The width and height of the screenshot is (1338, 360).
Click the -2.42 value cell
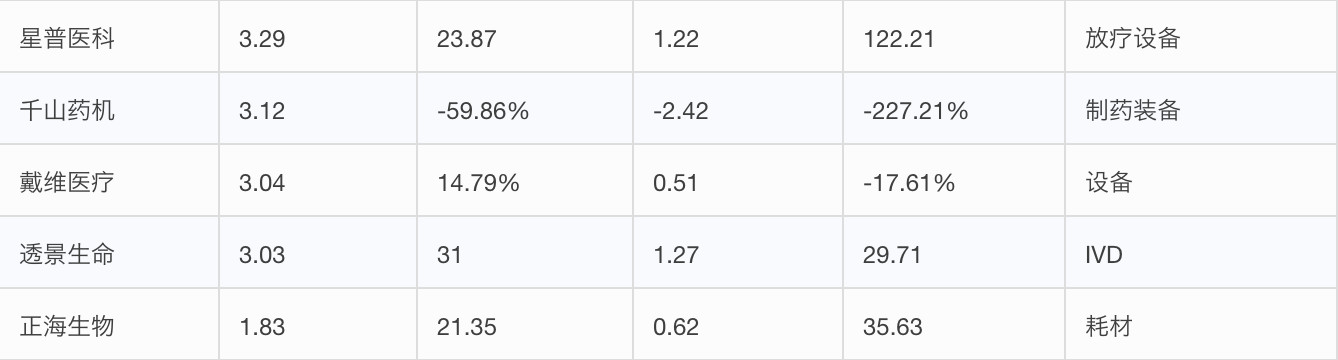click(x=737, y=109)
